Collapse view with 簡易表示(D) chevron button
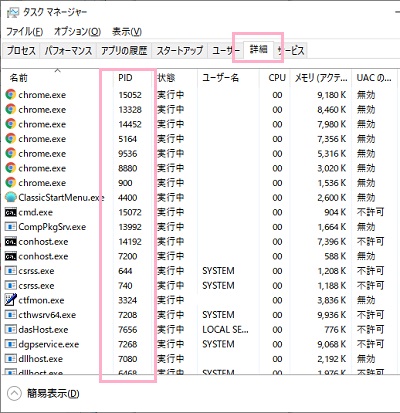Viewport: 400px width, 413px height. click(14, 393)
